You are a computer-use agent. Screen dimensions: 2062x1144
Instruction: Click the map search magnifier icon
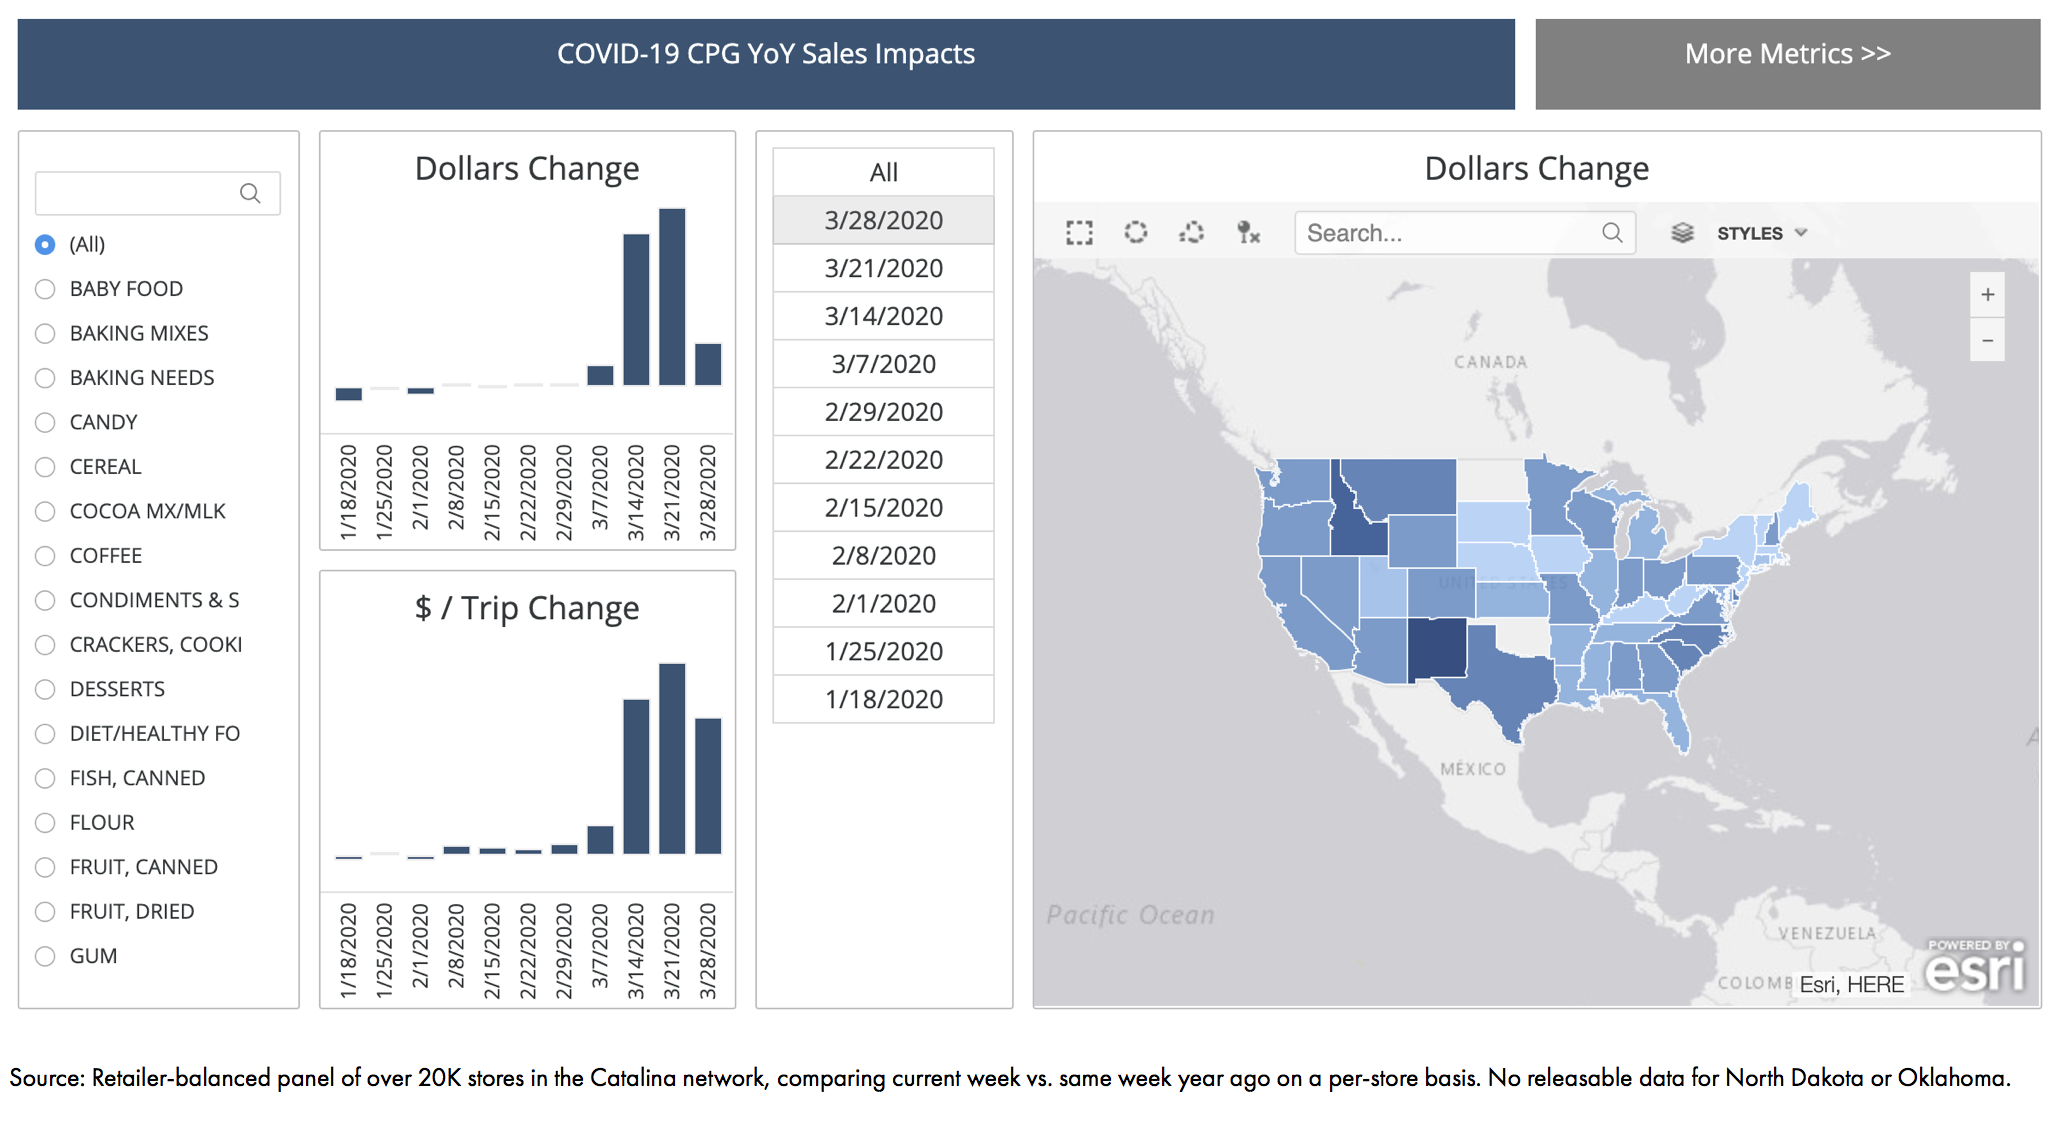pyautogui.click(x=1611, y=233)
